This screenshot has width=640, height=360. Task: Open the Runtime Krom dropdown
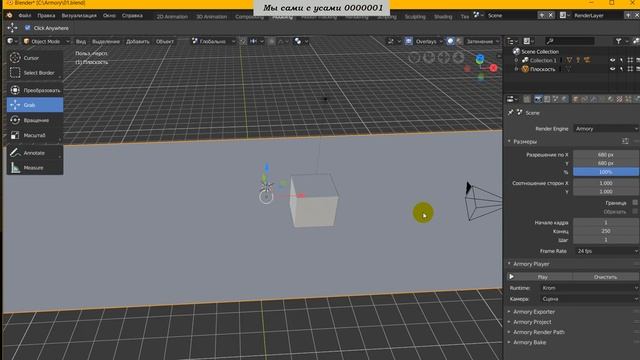pos(589,288)
